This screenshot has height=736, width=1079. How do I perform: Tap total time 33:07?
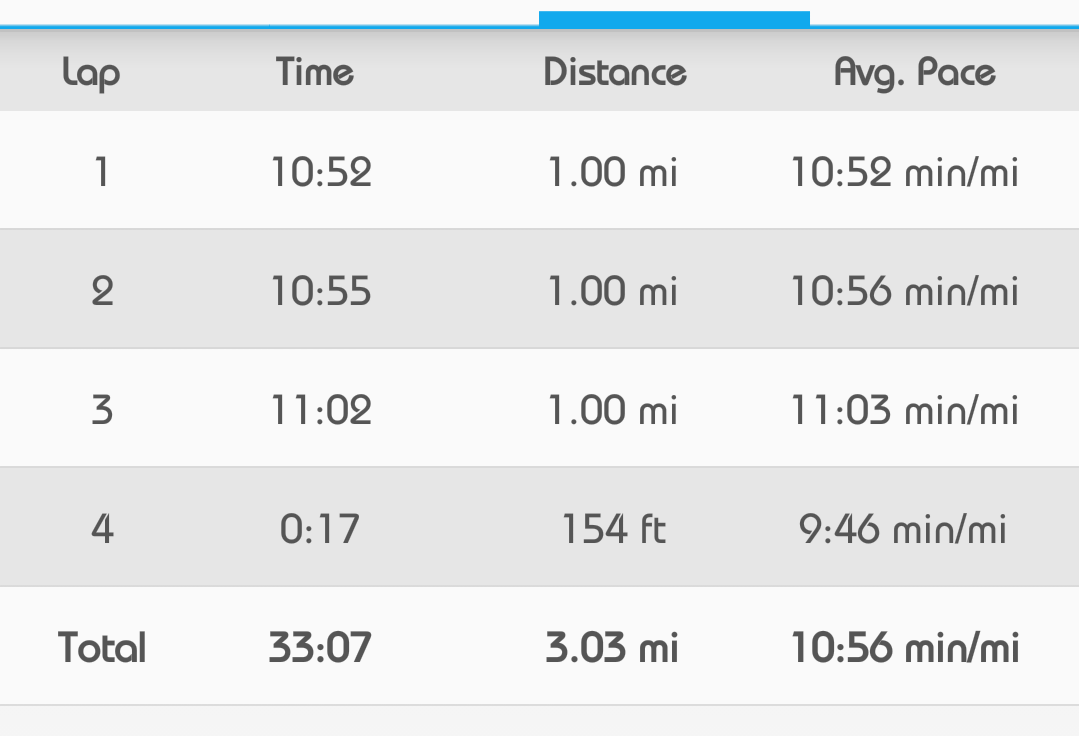point(320,647)
